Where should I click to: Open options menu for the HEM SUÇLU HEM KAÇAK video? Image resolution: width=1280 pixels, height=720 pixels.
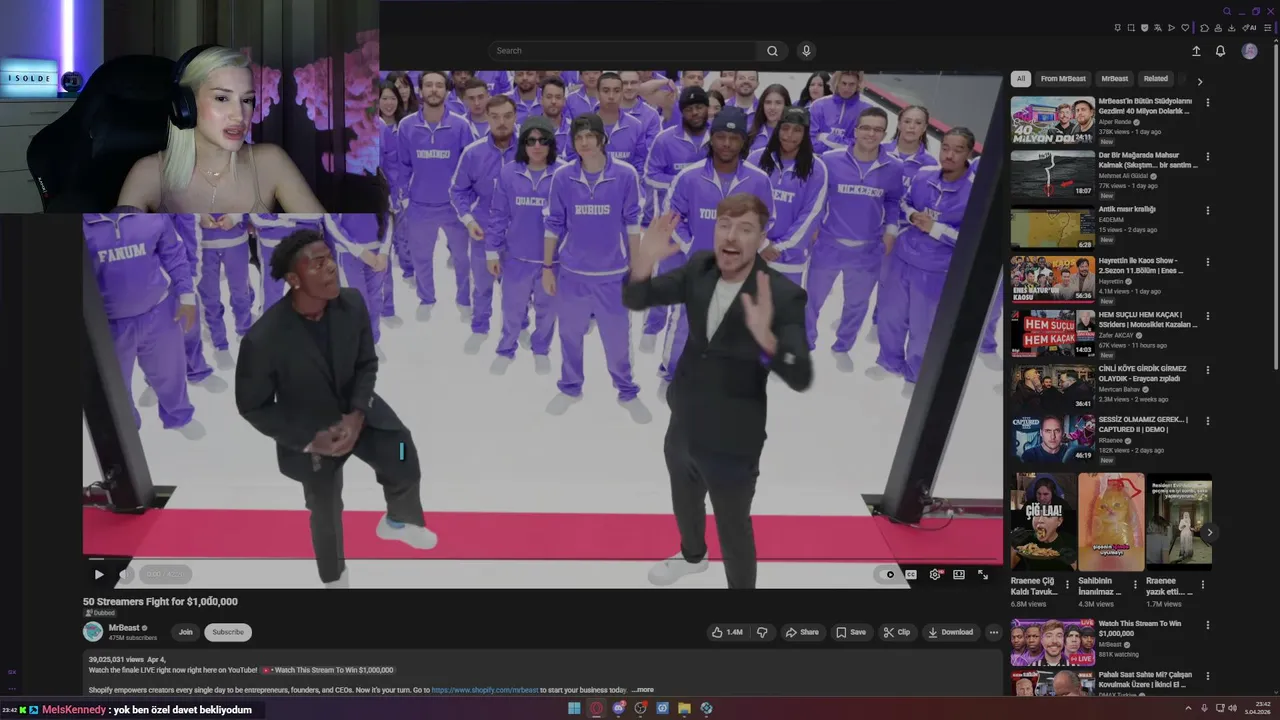(x=1207, y=316)
